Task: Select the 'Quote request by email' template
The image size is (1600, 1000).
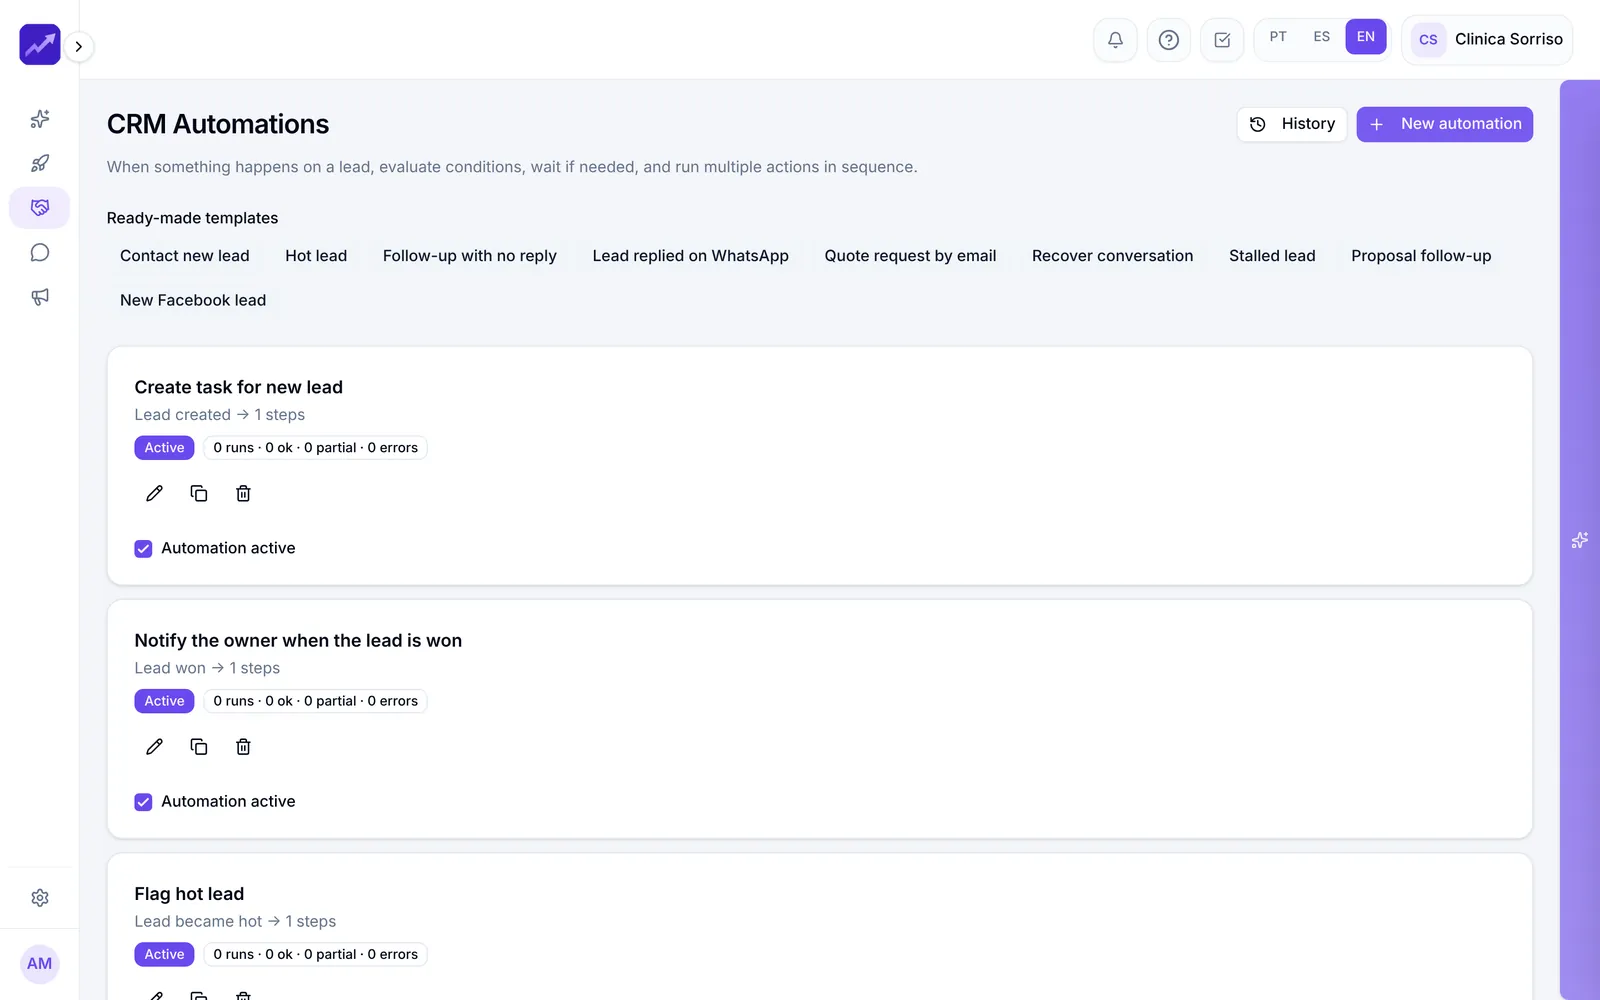Action: [x=910, y=256]
